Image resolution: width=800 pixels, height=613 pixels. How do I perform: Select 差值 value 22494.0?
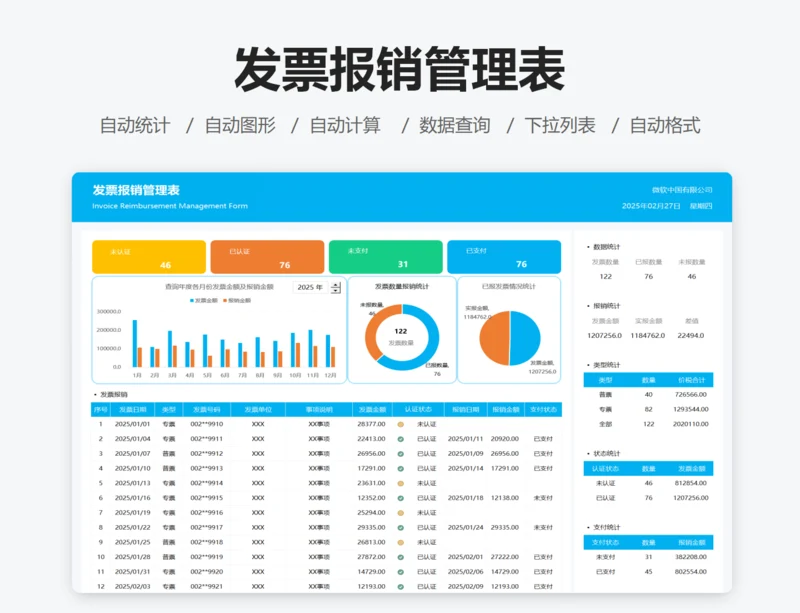click(x=691, y=336)
